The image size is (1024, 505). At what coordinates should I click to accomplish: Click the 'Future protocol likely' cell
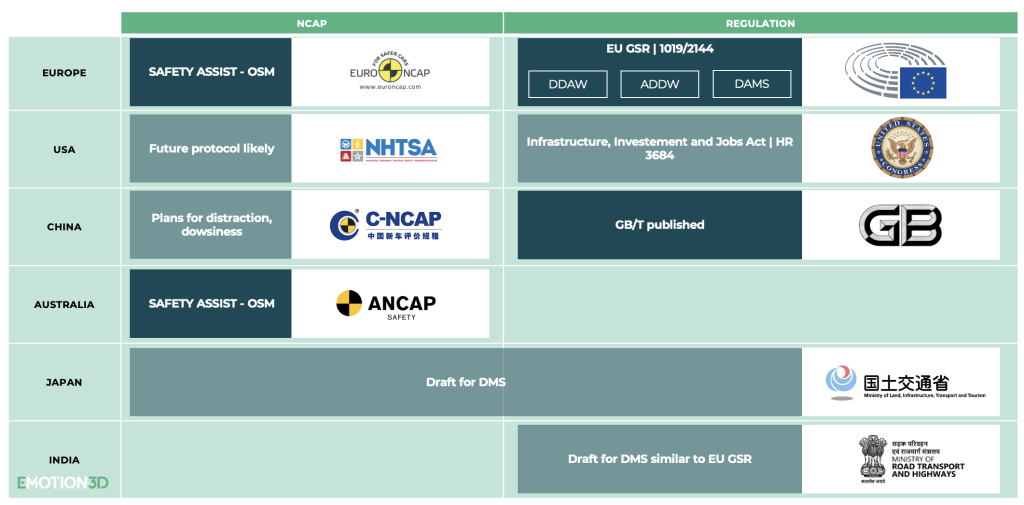pyautogui.click(x=210, y=148)
